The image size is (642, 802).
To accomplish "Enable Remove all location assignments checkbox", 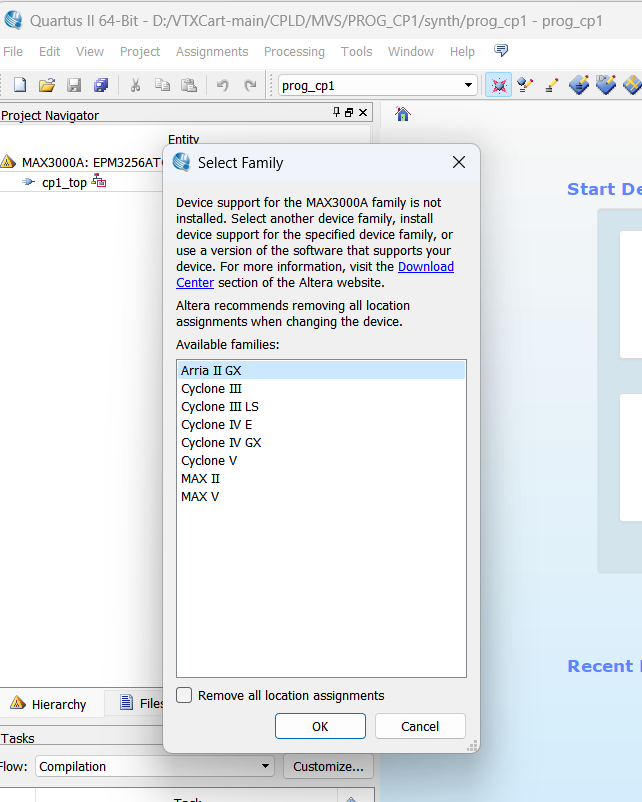I will pos(184,695).
